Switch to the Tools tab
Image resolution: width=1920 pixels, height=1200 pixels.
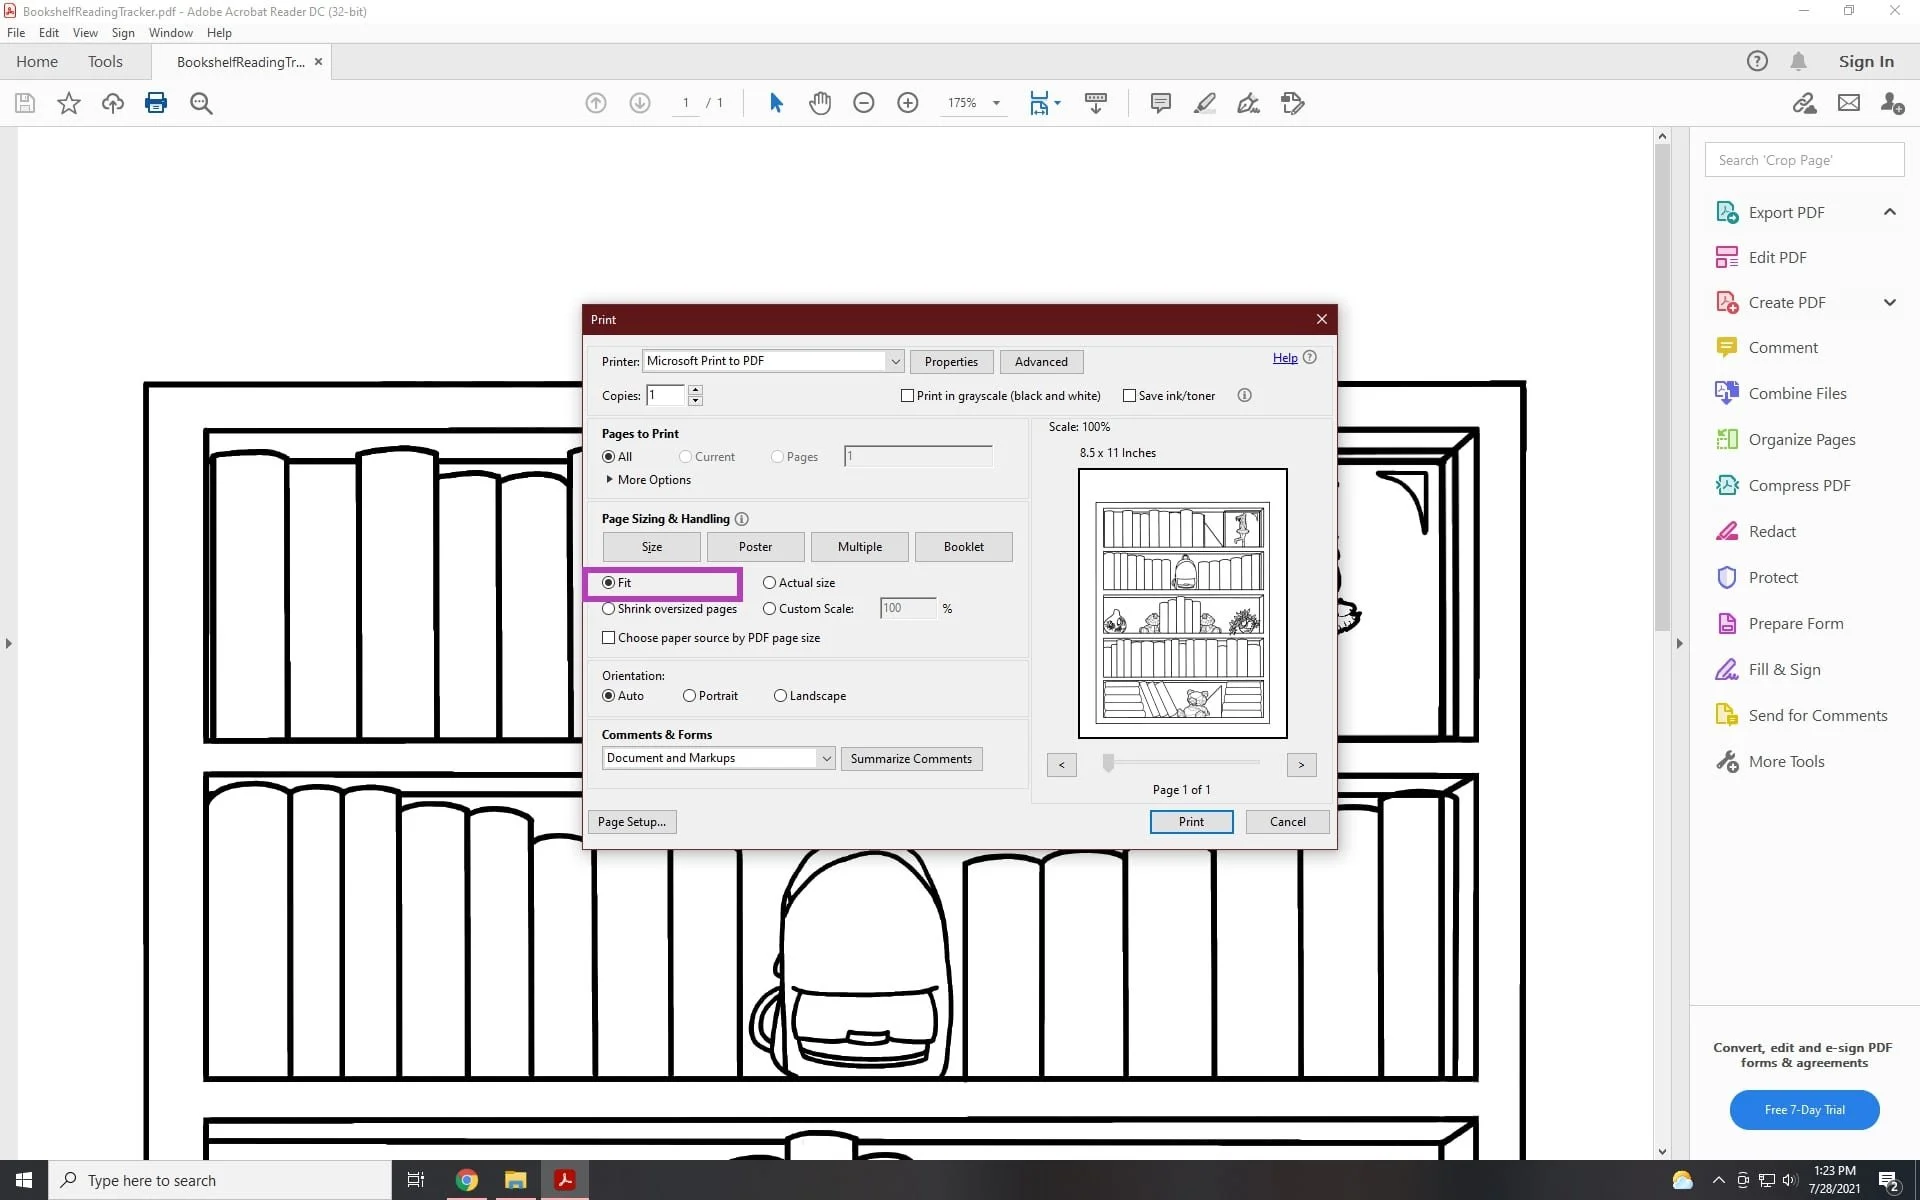point(105,61)
